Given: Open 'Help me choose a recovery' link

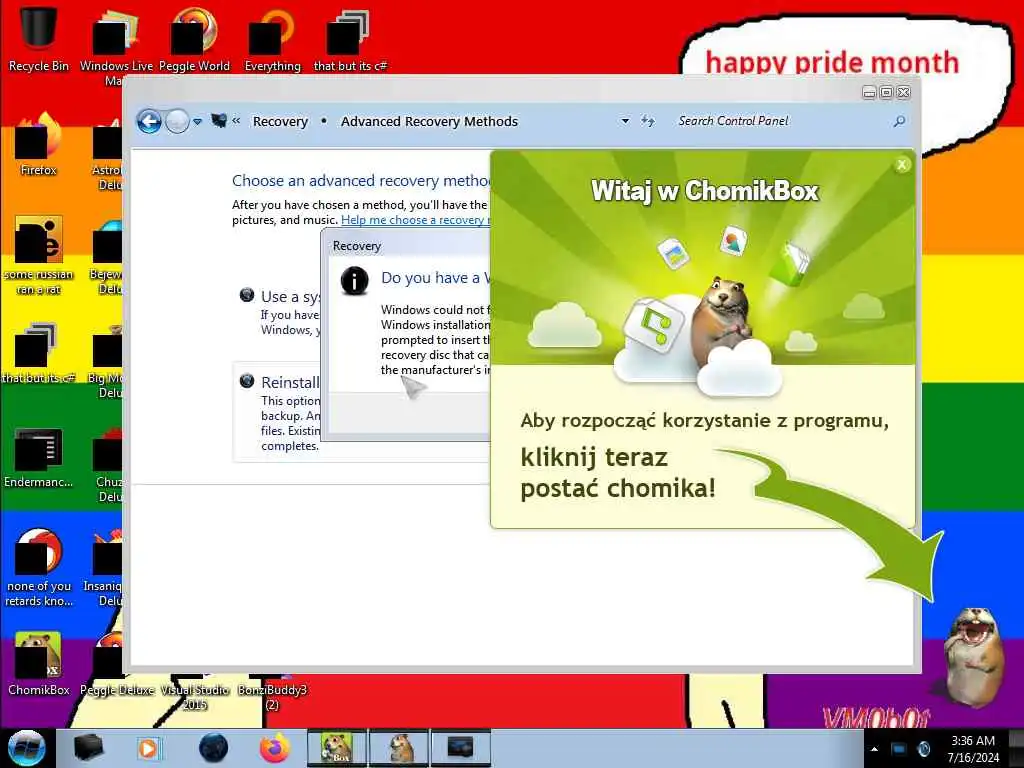Looking at the screenshot, I should tap(414, 220).
